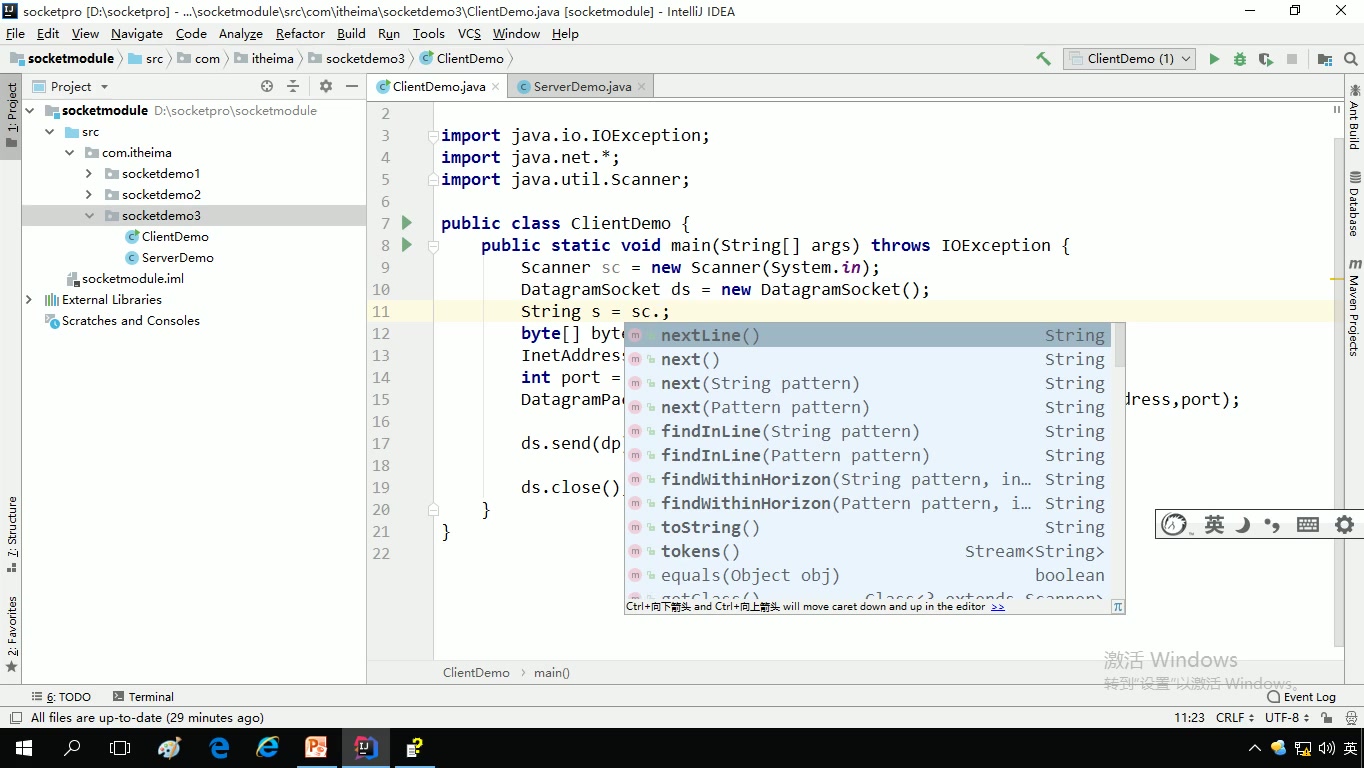Switch to ServerDemo.java tab
Screen dimensions: 1364x768
coord(582,87)
